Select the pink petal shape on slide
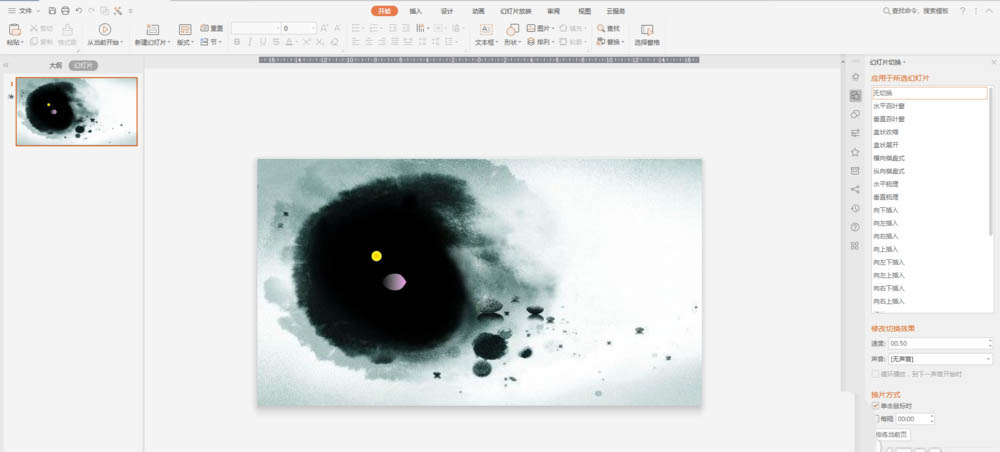The image size is (1000, 452). coord(394,281)
